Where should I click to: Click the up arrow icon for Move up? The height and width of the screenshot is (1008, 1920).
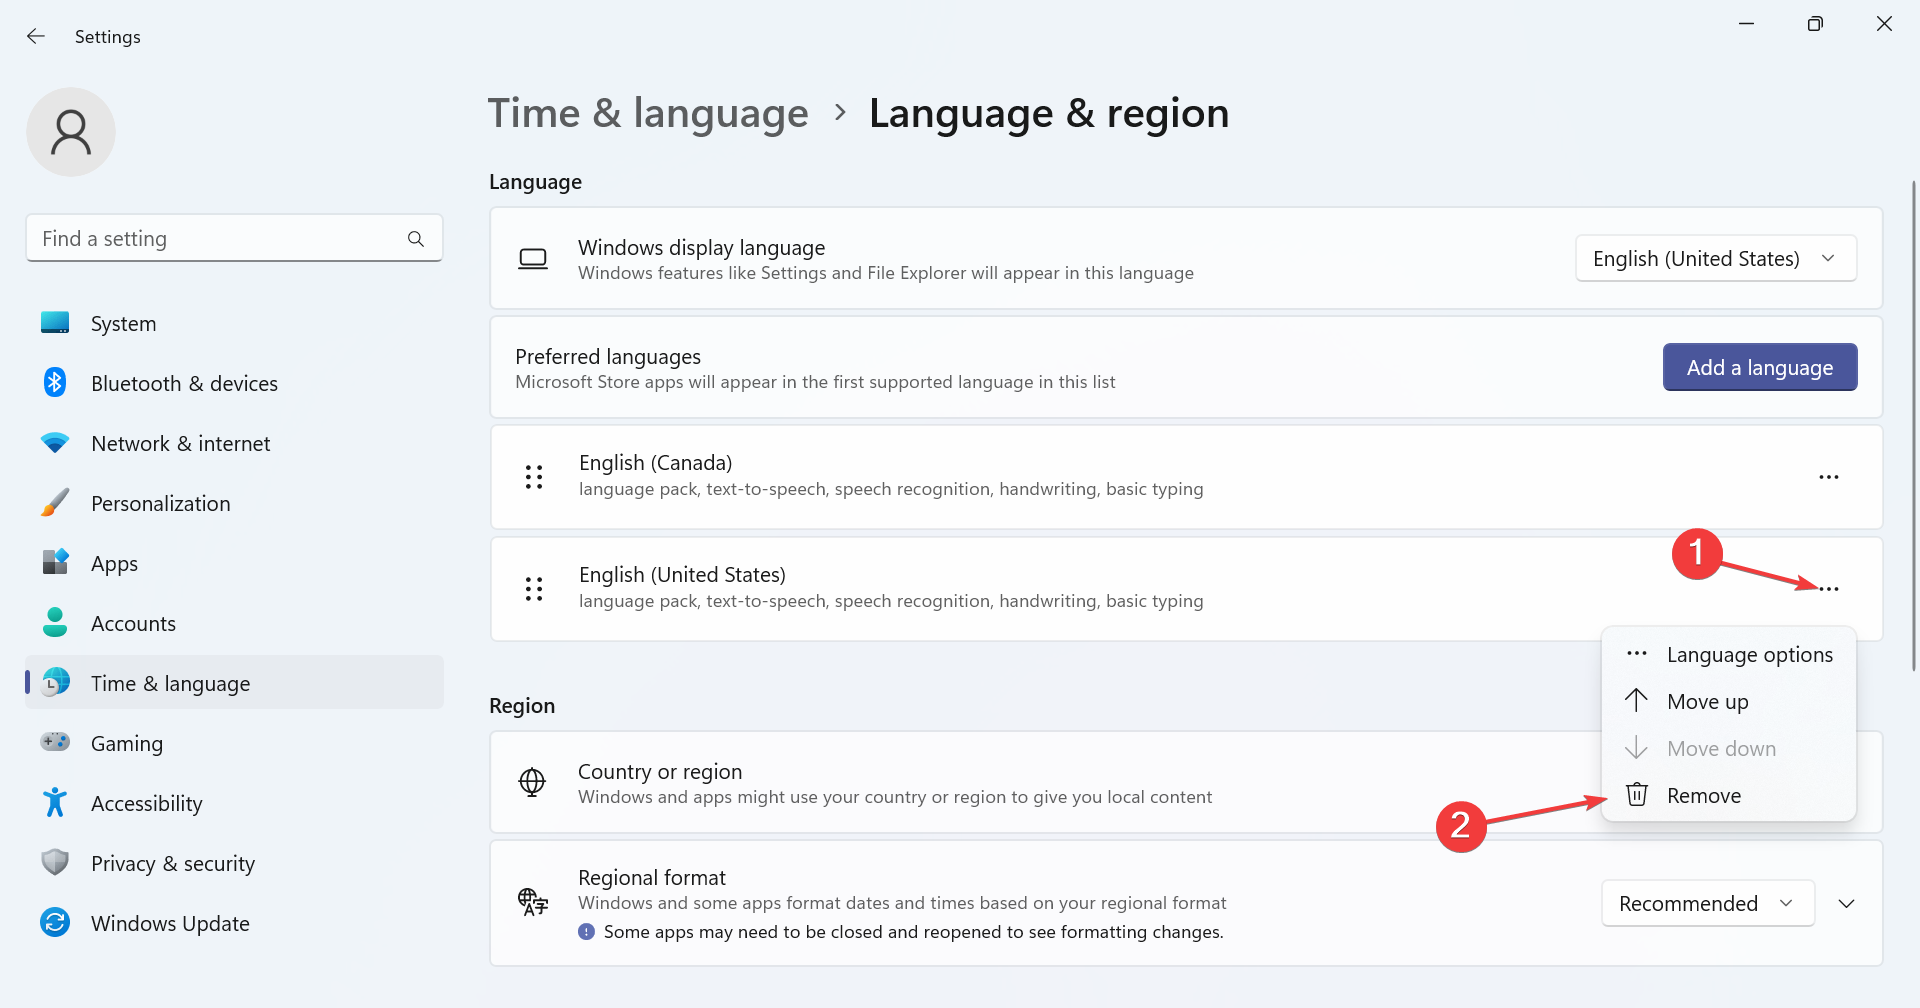(1636, 700)
